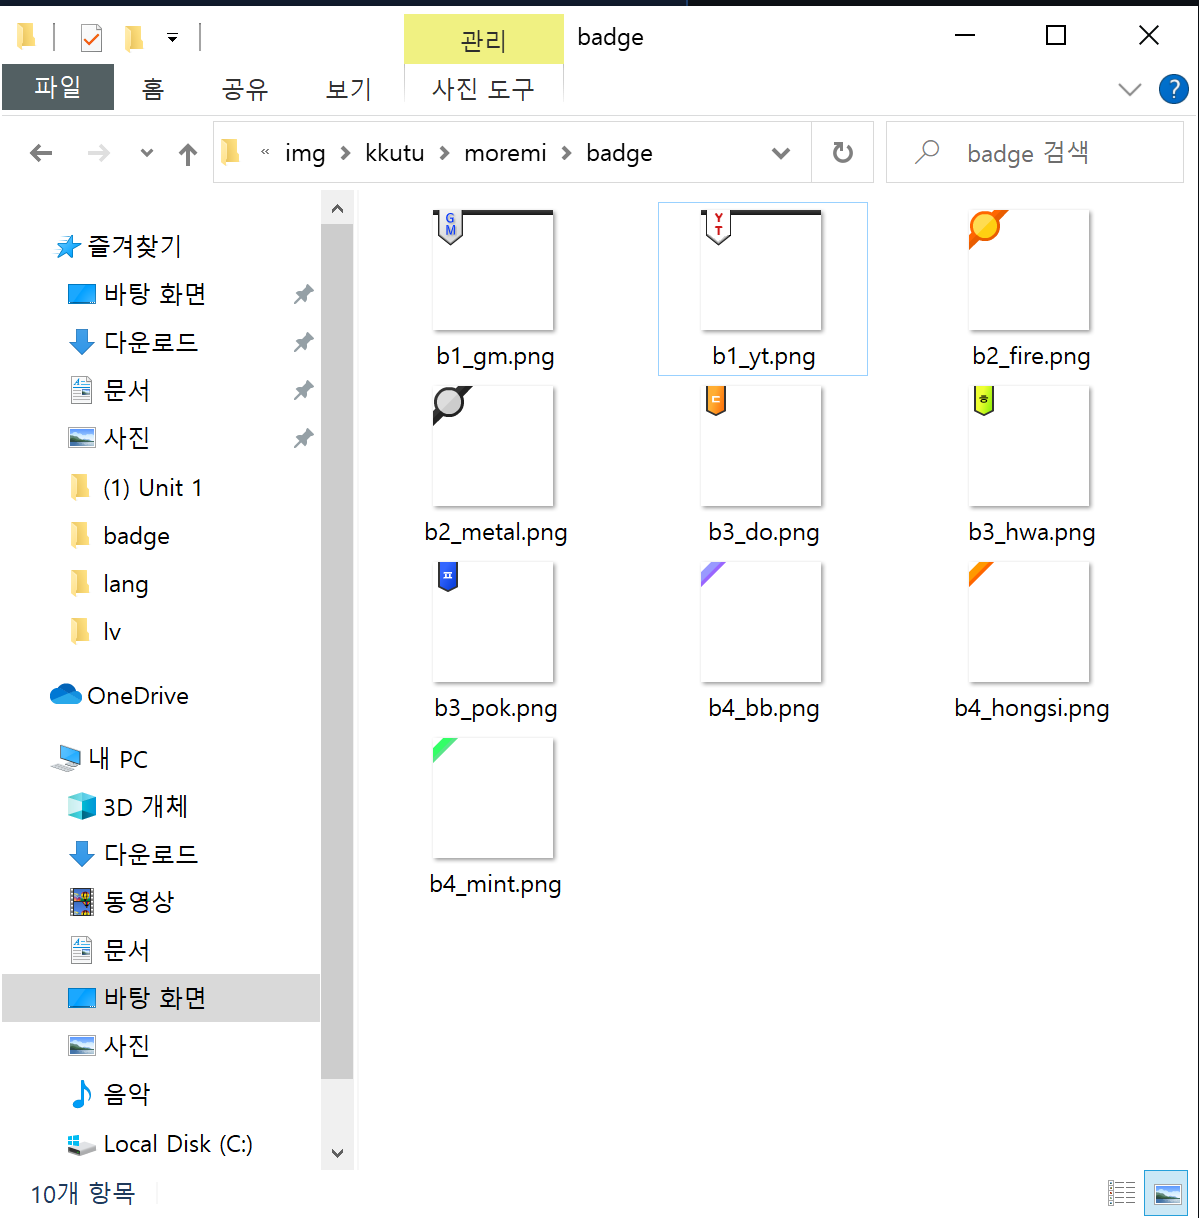1199x1218 pixels.
Task: Switch to the 공유 ribbon tab
Action: coord(245,89)
